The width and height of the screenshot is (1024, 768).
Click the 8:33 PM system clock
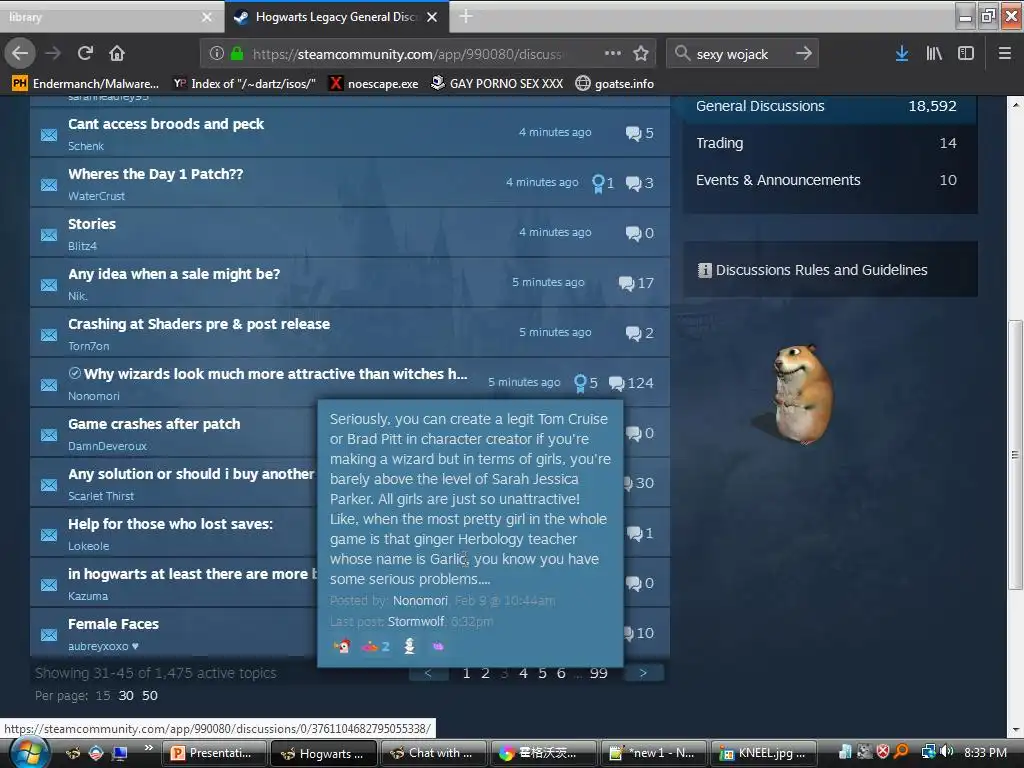tap(985, 753)
